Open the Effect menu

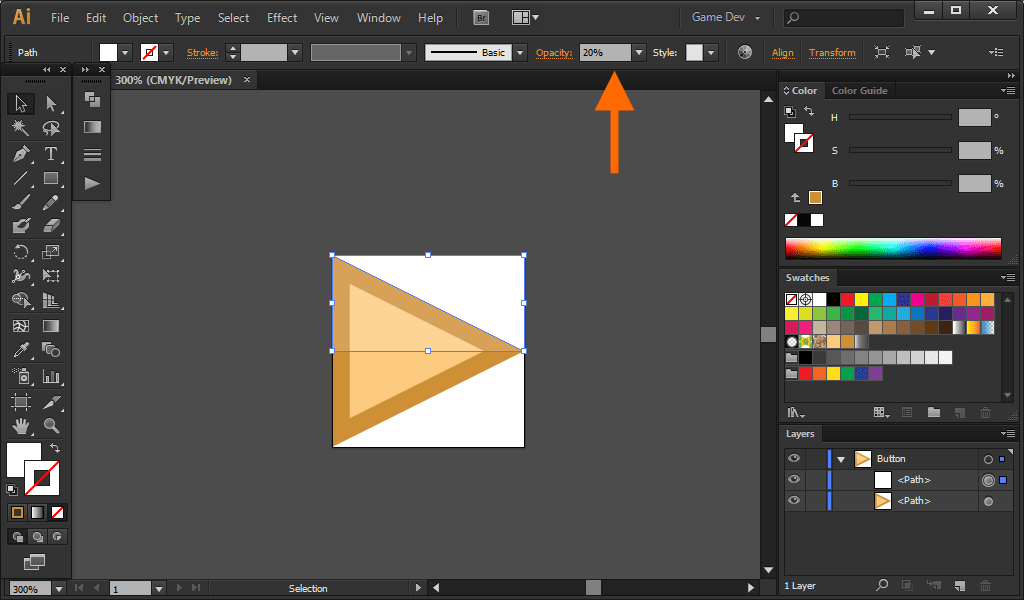pyautogui.click(x=282, y=17)
